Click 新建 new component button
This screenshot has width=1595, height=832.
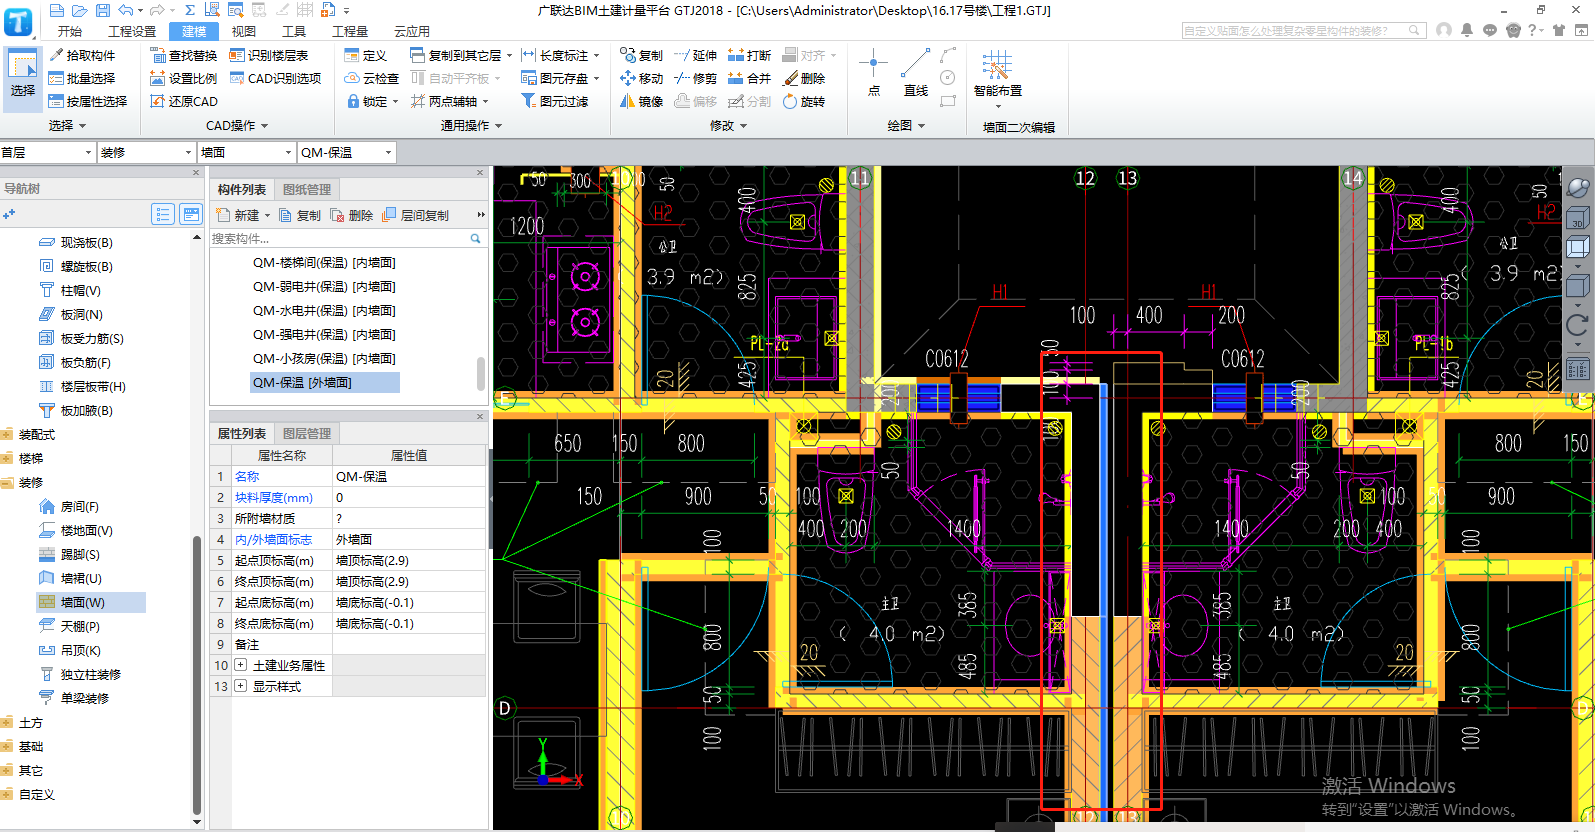(238, 215)
